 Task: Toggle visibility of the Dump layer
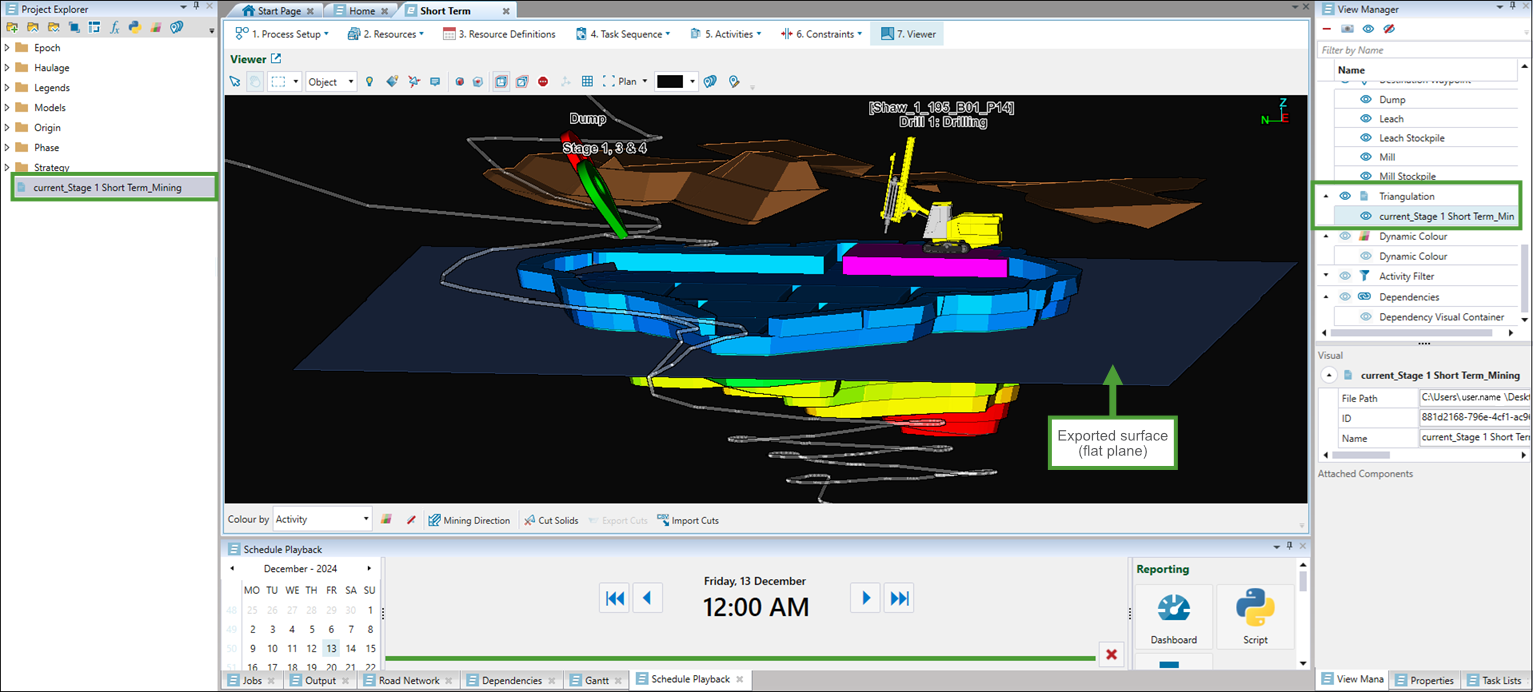1365,100
